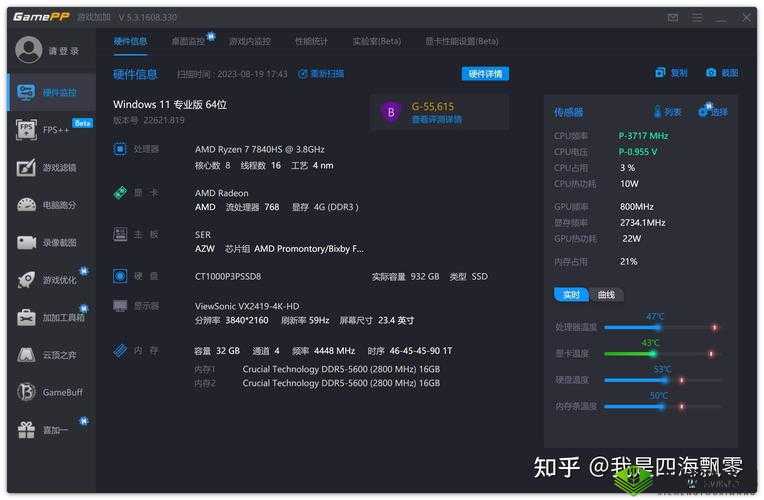
Task: Switch to the 实验室(Beta) tab
Action: click(x=377, y=41)
